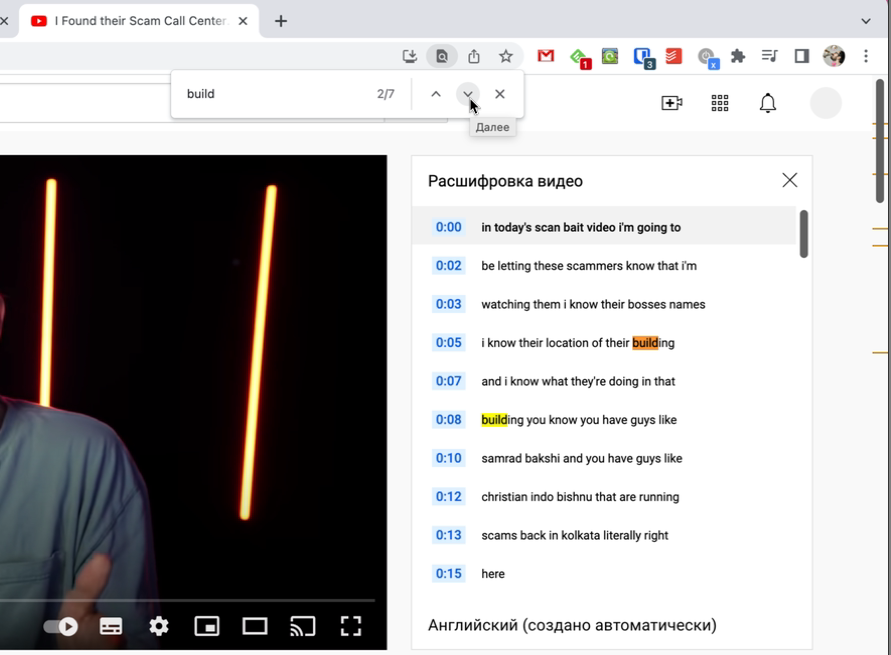The height and width of the screenshot is (655, 891).
Task: Enable miniplayer mode
Action: tap(207, 627)
